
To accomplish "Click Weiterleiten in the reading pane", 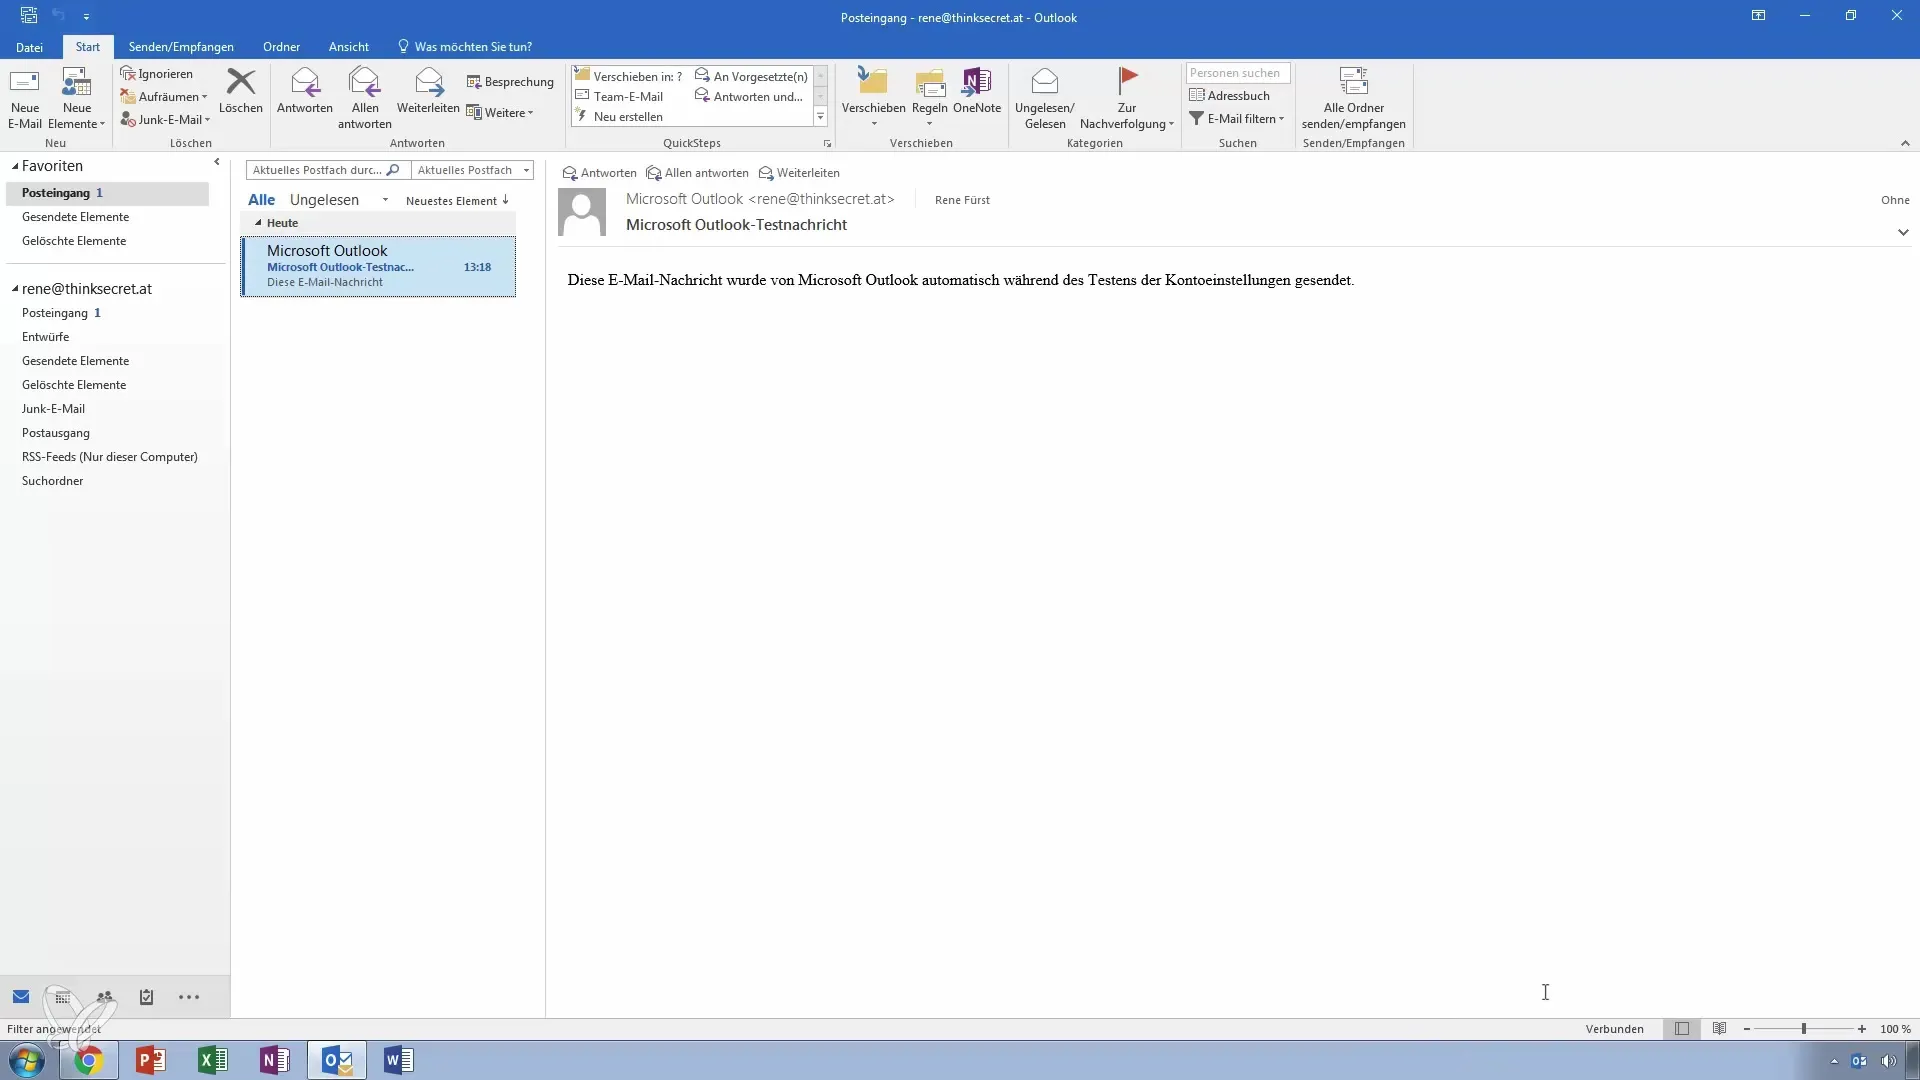I will coord(799,173).
